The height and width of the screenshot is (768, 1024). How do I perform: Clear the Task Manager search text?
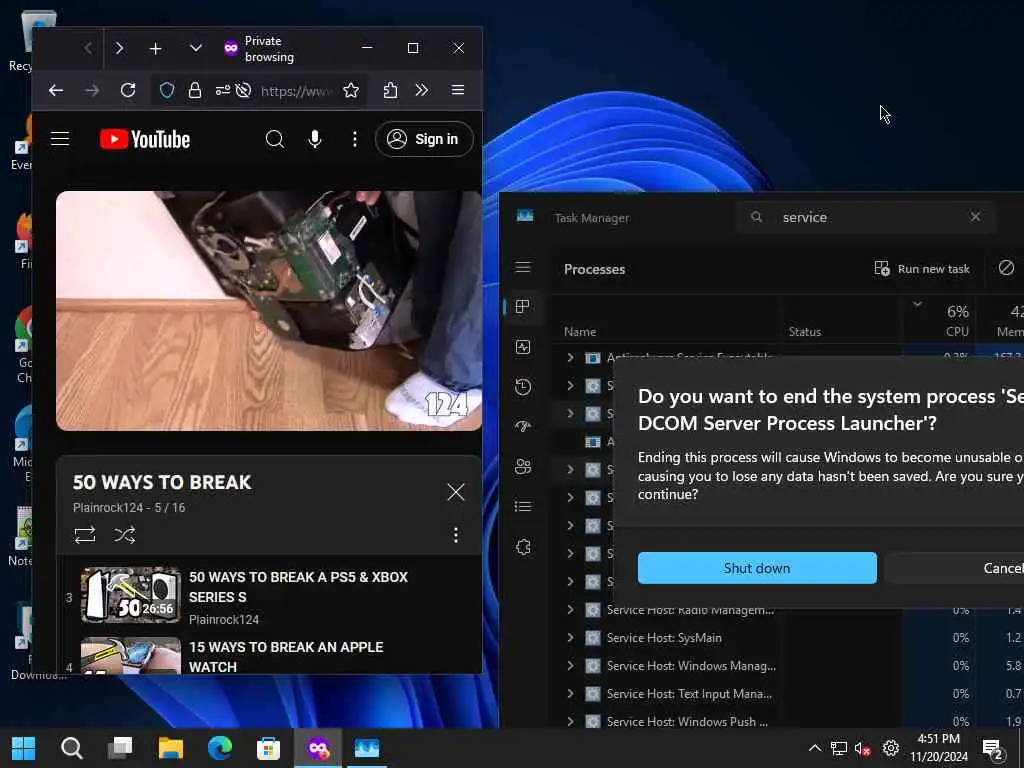pos(975,217)
